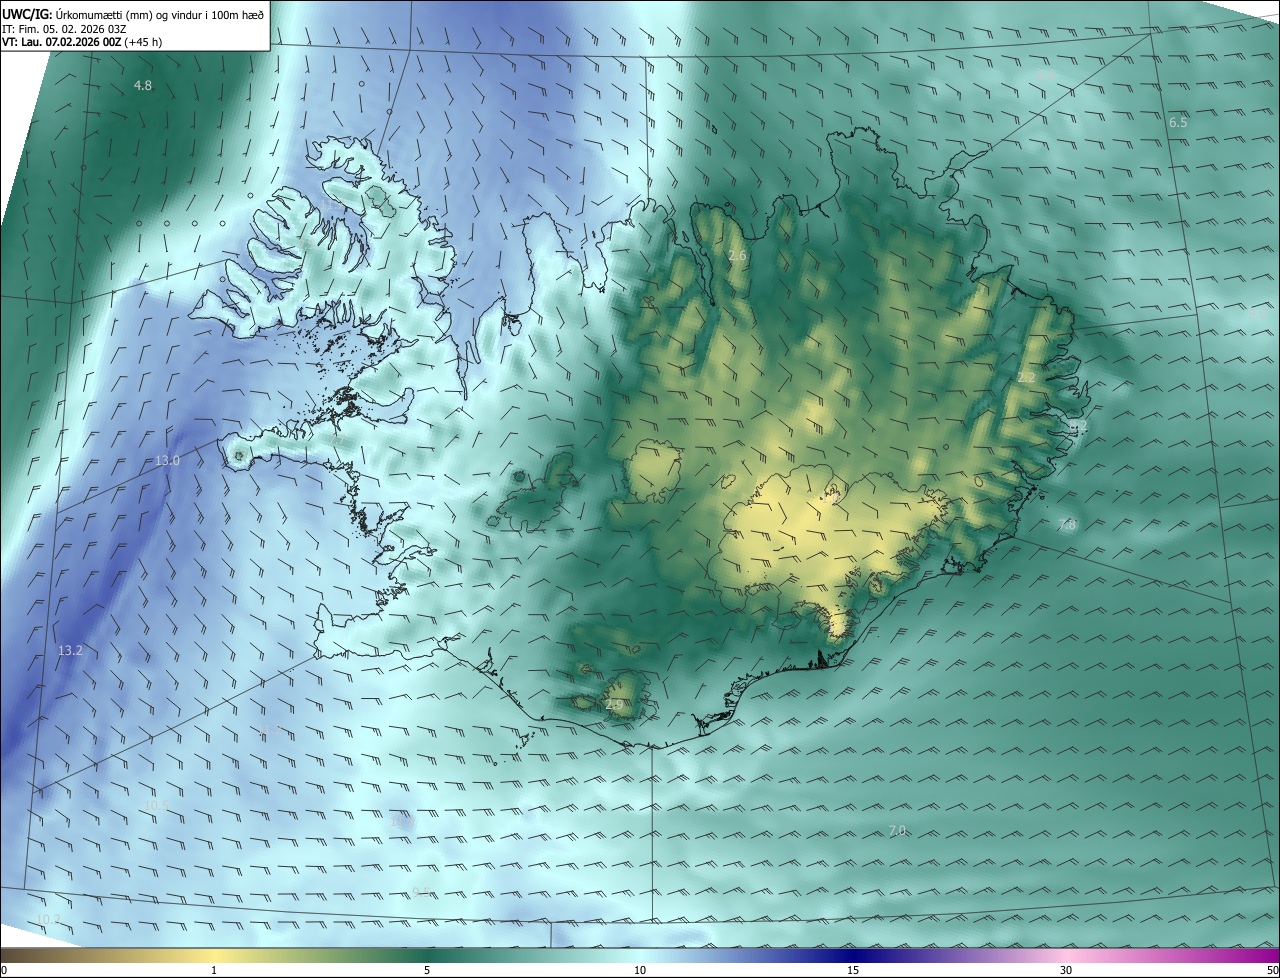Click the color scale tick label '50'
1280x978 pixels.
(x=1272, y=970)
